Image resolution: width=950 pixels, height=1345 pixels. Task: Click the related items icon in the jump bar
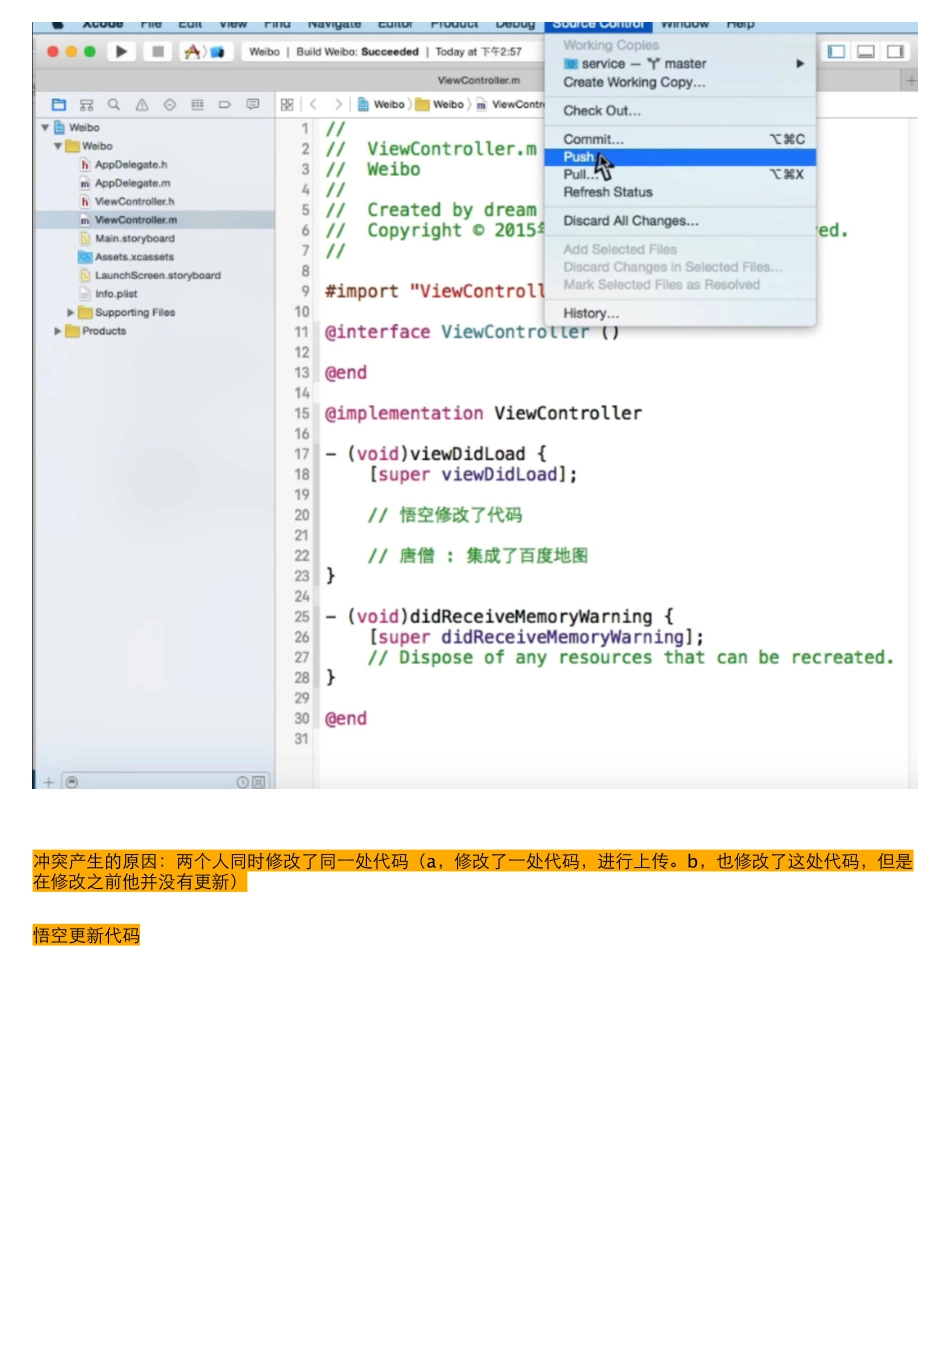pos(287,103)
